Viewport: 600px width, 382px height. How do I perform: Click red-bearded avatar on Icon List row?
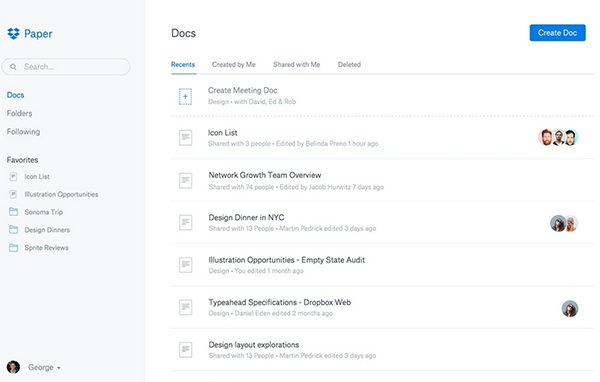tap(546, 137)
